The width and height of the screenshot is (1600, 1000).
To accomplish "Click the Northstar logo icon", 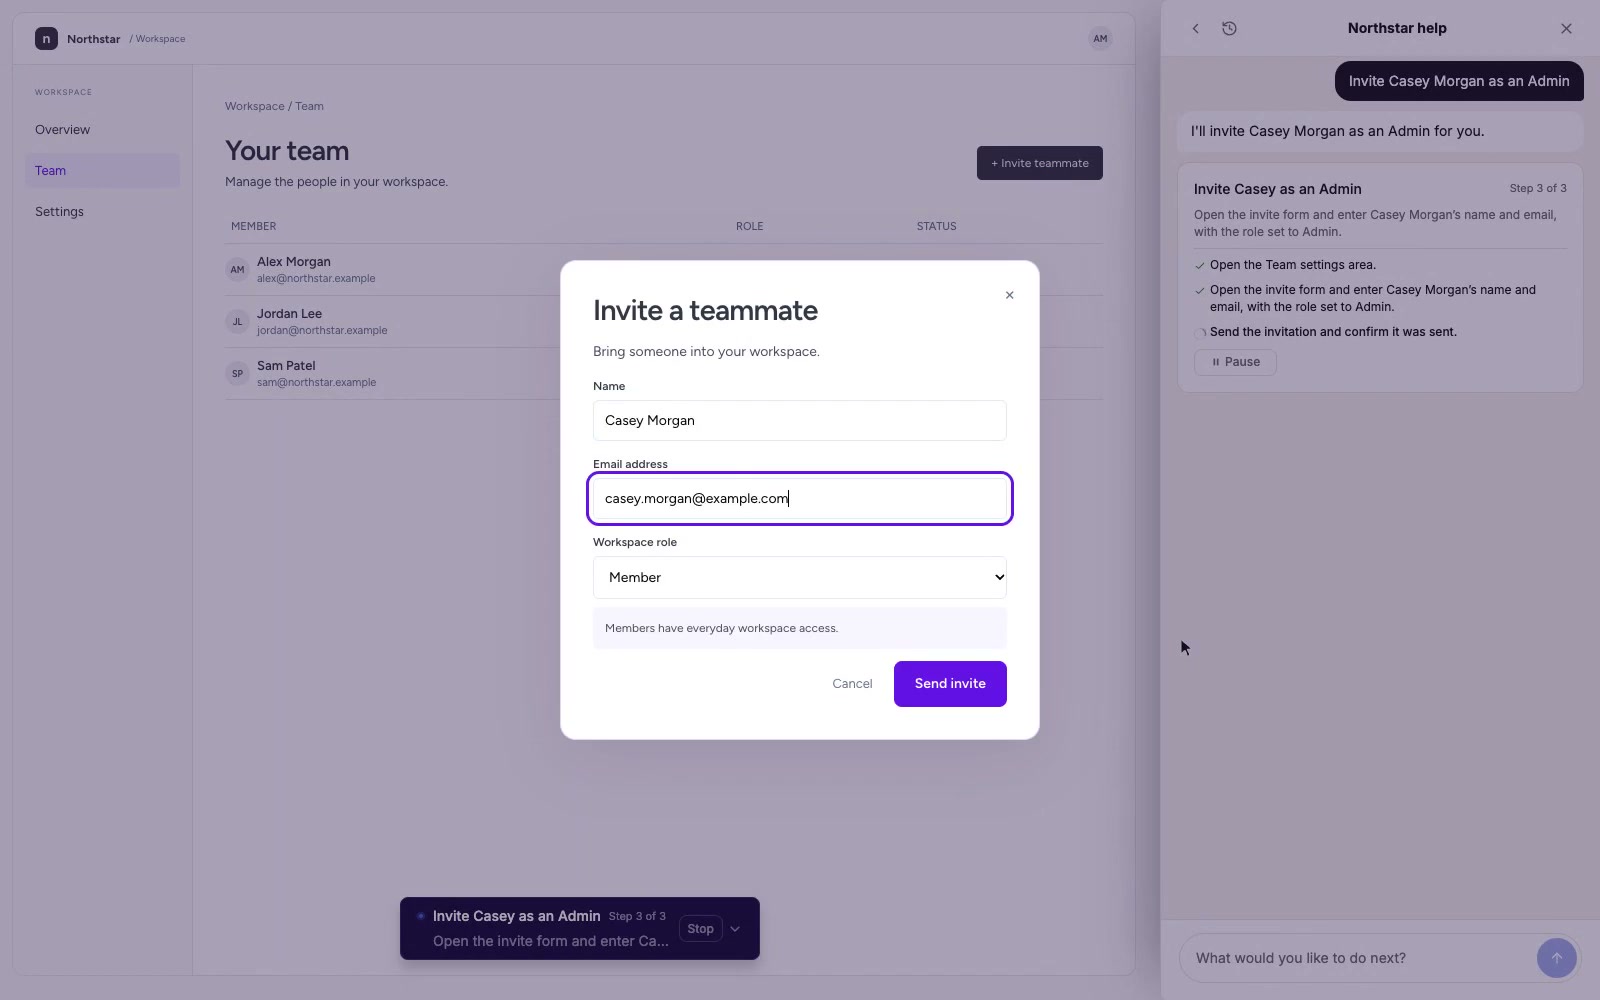I will tap(46, 39).
